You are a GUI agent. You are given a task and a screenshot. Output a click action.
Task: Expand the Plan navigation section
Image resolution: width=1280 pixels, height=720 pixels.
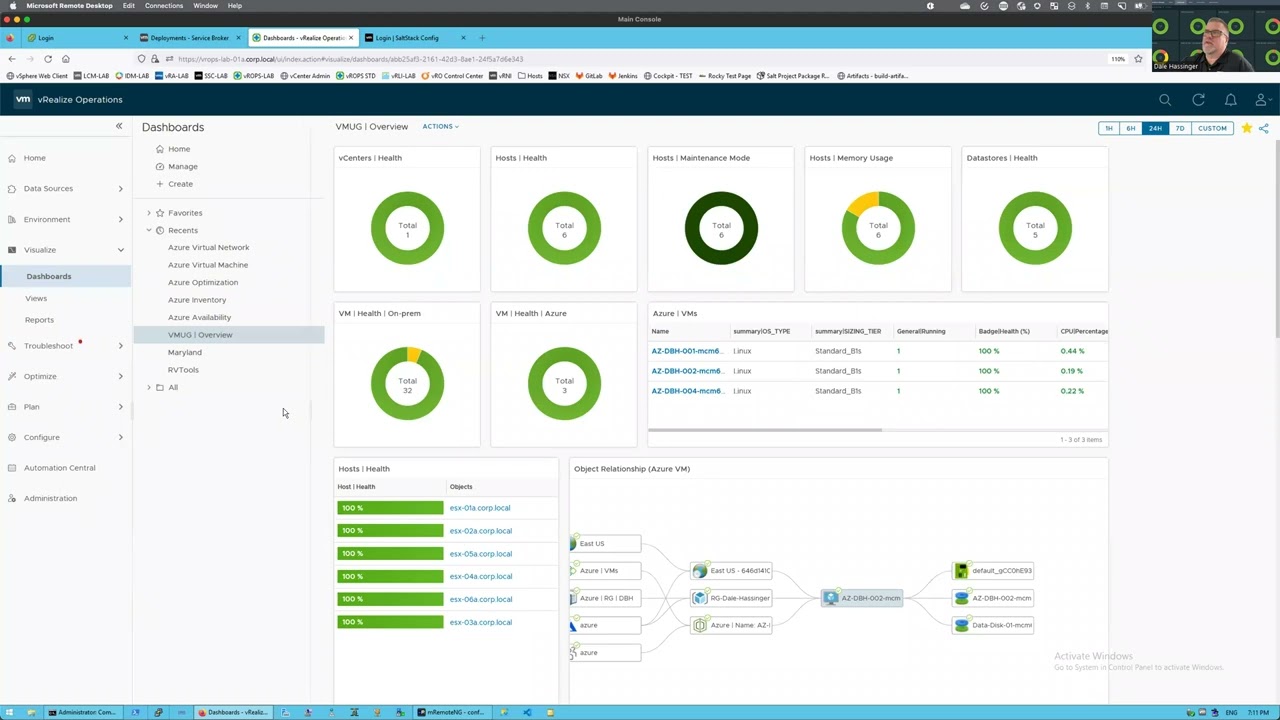[120, 407]
